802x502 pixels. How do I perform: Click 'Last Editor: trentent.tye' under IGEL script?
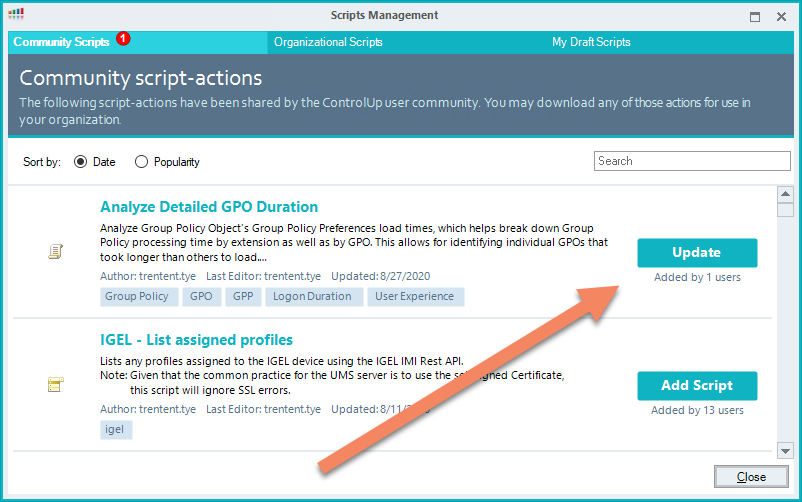[263, 409]
